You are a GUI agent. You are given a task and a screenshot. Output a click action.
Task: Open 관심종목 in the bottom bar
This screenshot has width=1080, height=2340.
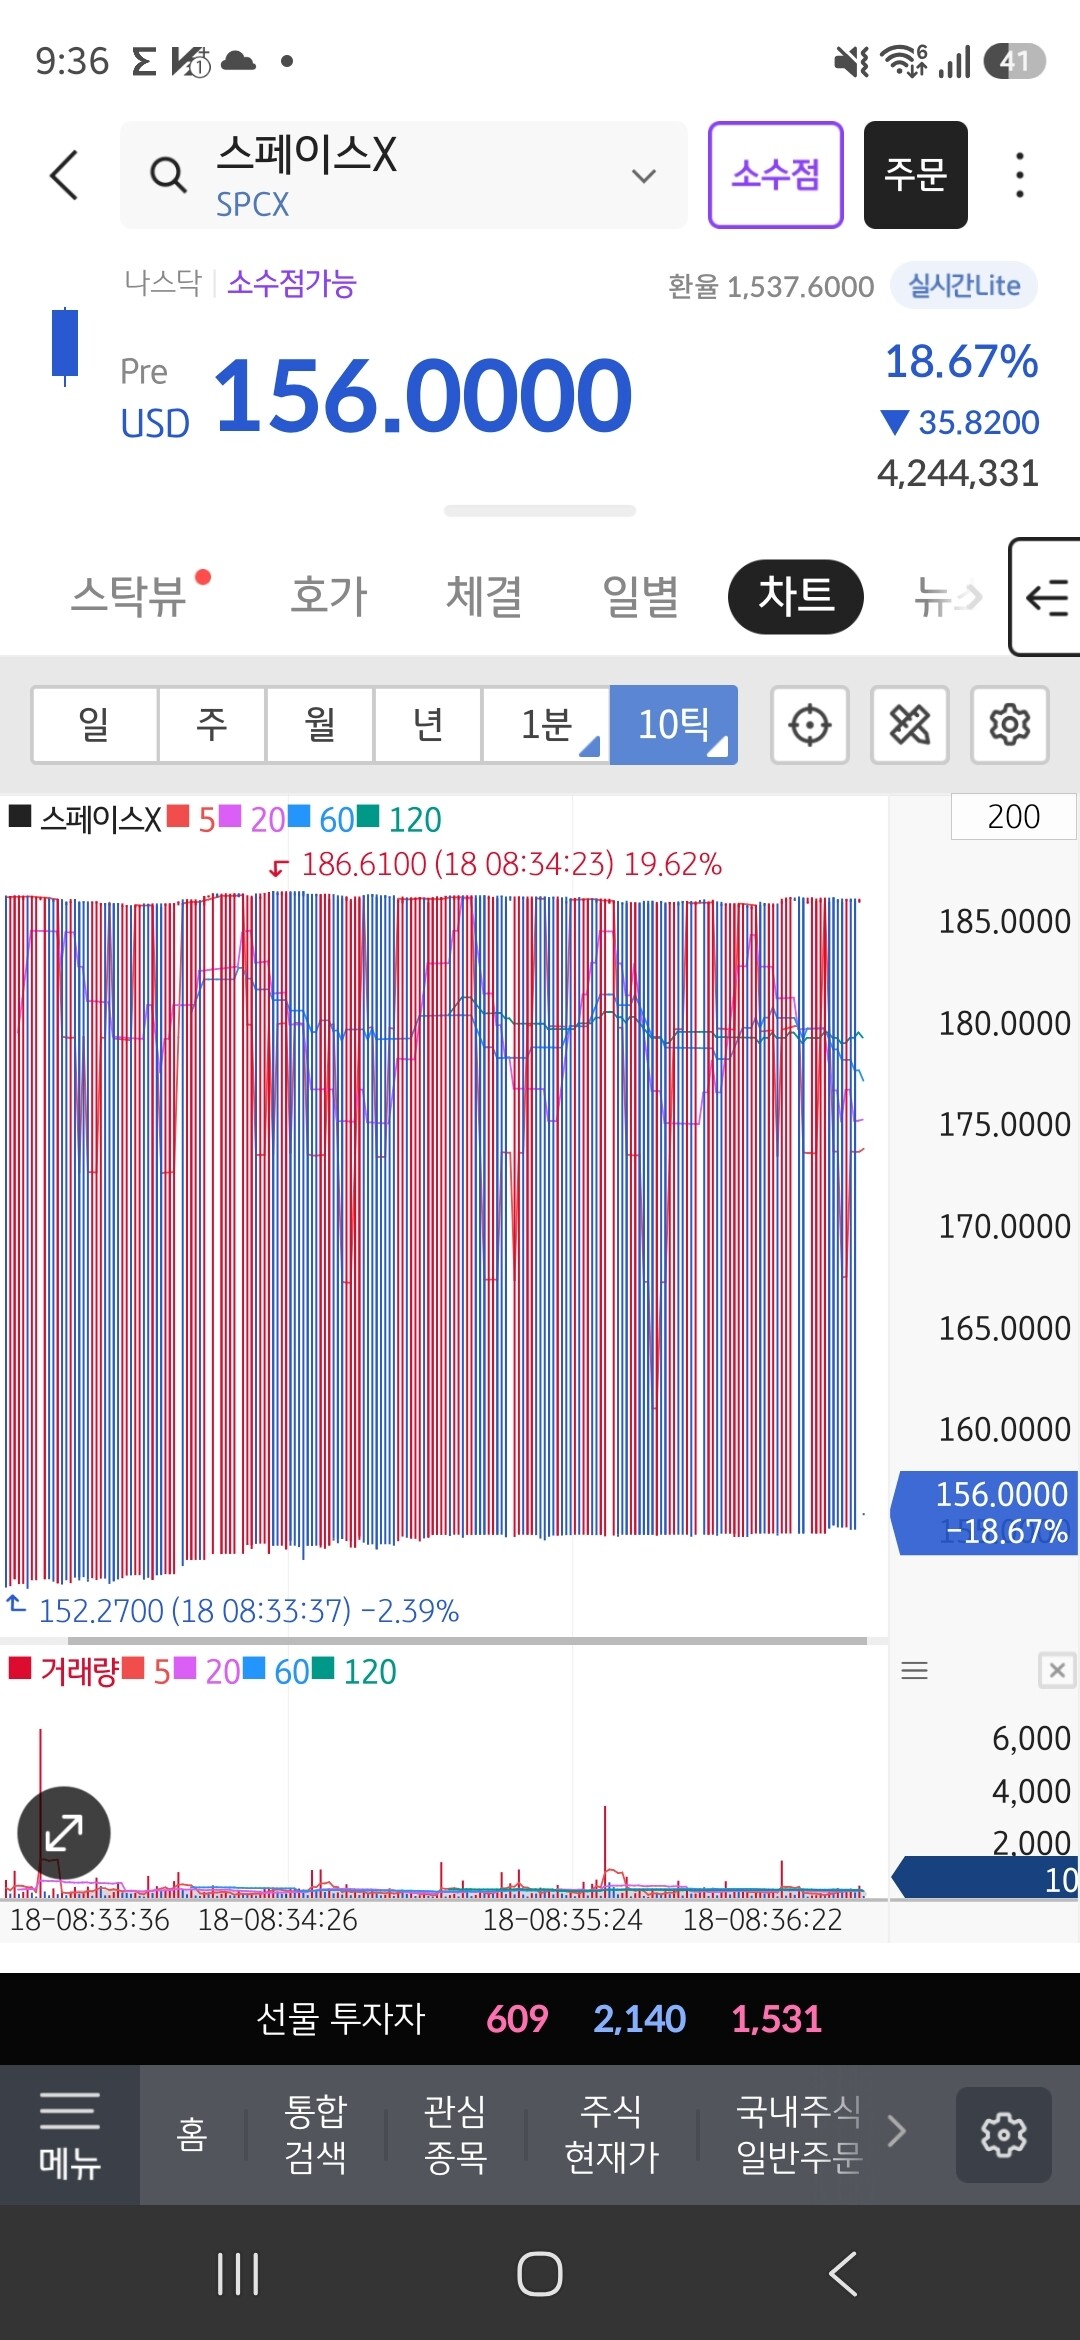(455, 2135)
